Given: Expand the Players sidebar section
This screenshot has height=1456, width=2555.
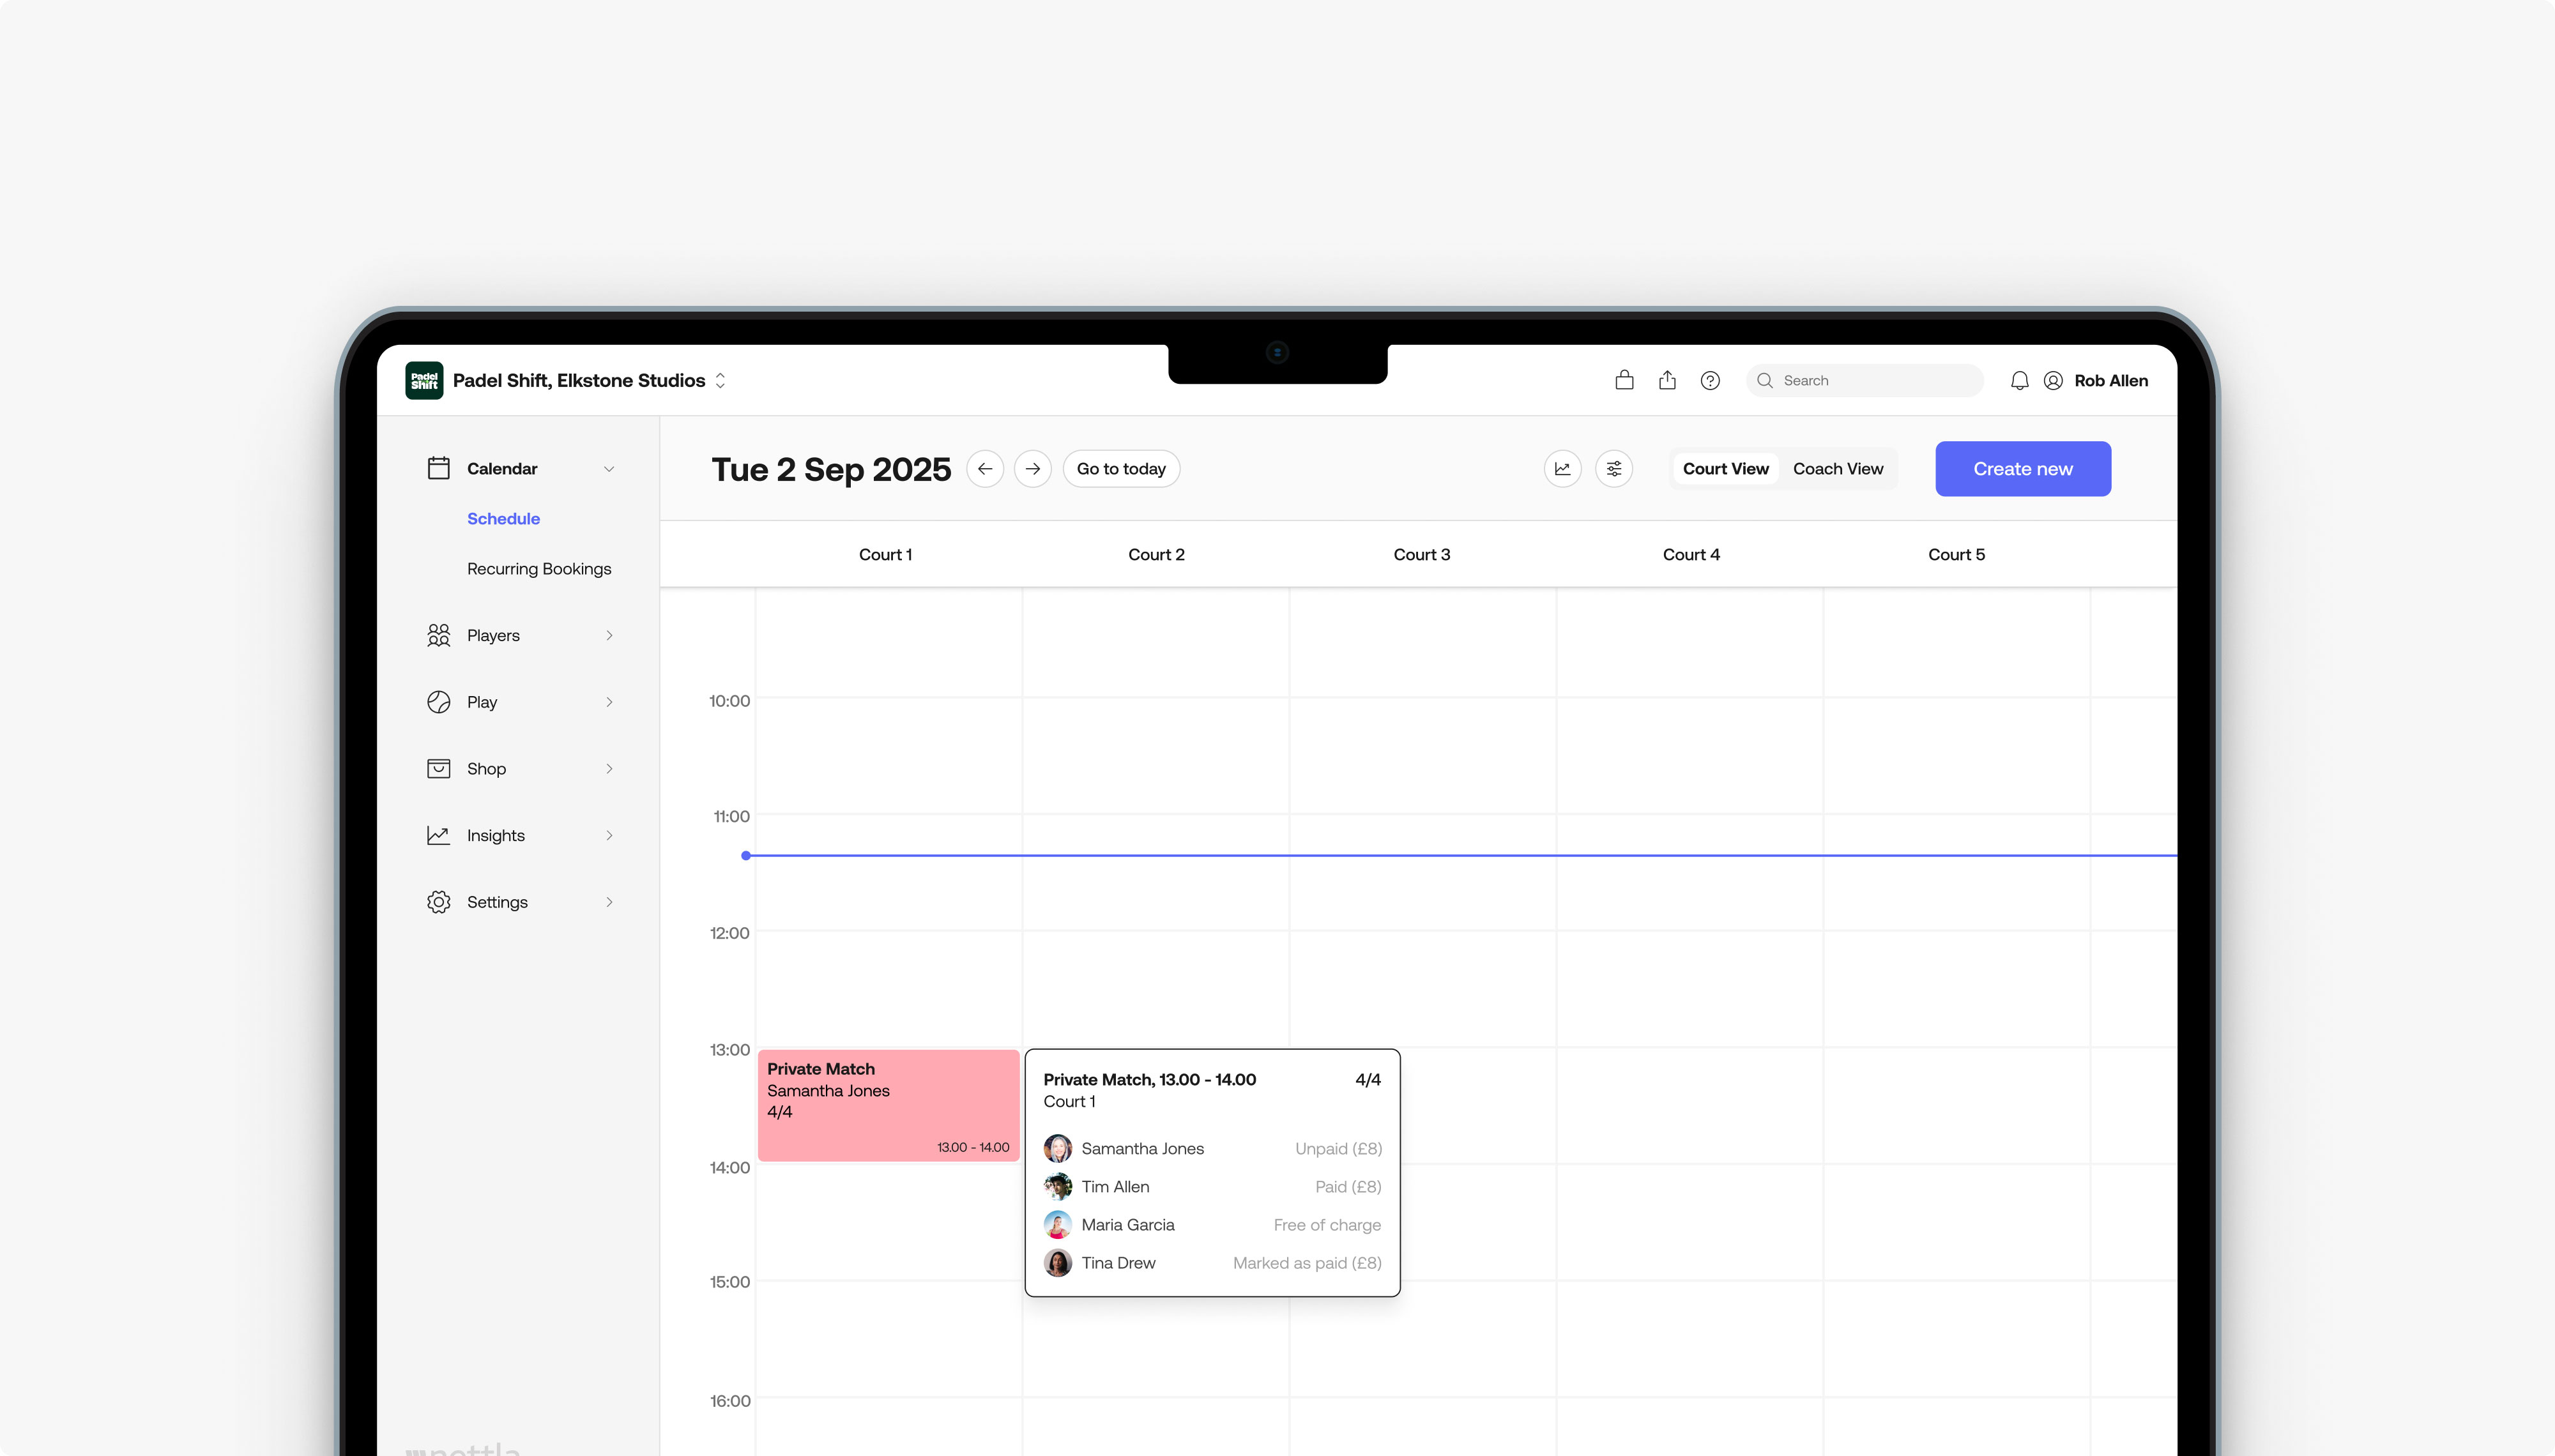Looking at the screenshot, I should [609, 635].
